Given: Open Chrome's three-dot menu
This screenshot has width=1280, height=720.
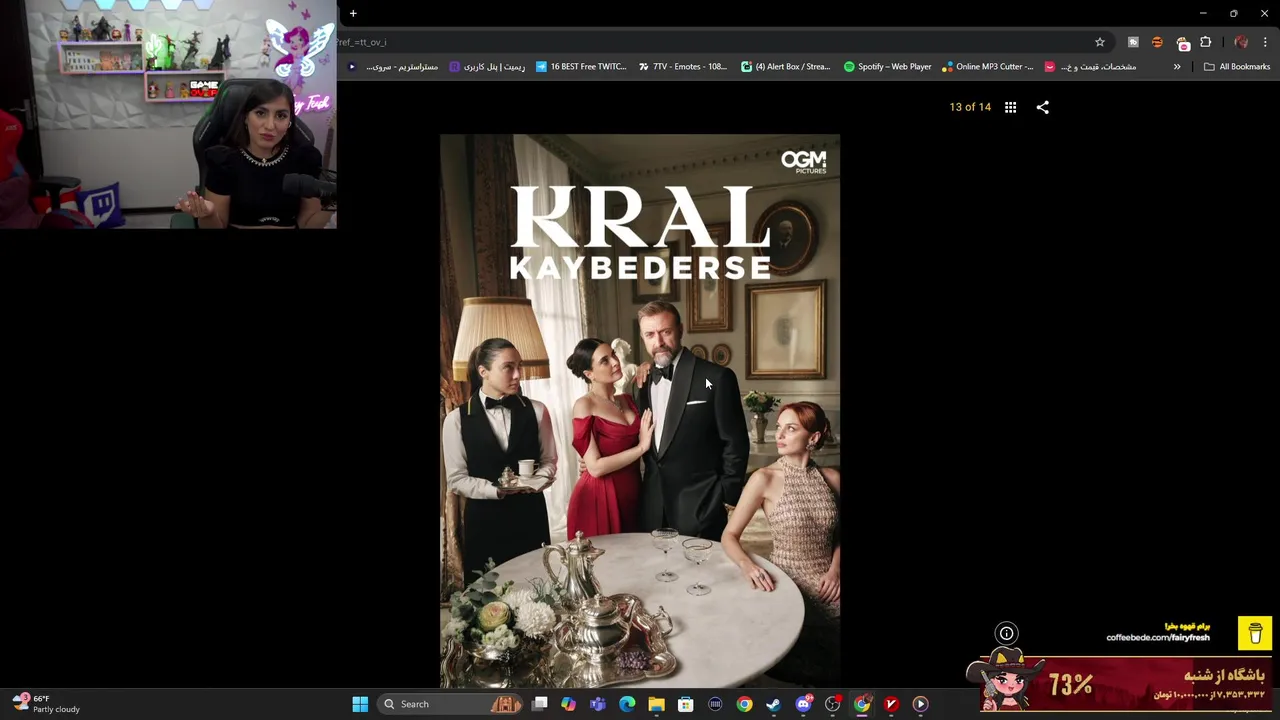Looking at the screenshot, I should [x=1266, y=42].
